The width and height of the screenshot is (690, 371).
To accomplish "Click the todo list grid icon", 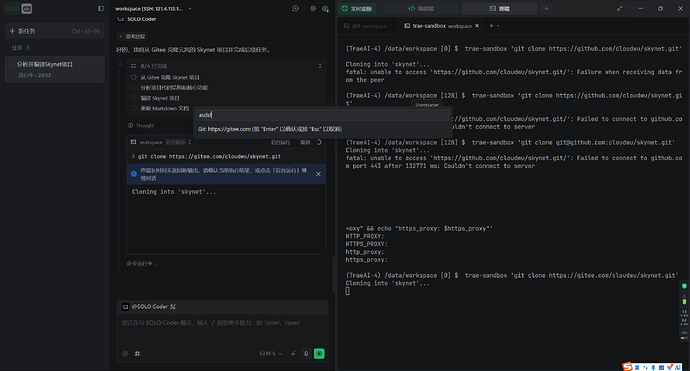I will 133,66.
